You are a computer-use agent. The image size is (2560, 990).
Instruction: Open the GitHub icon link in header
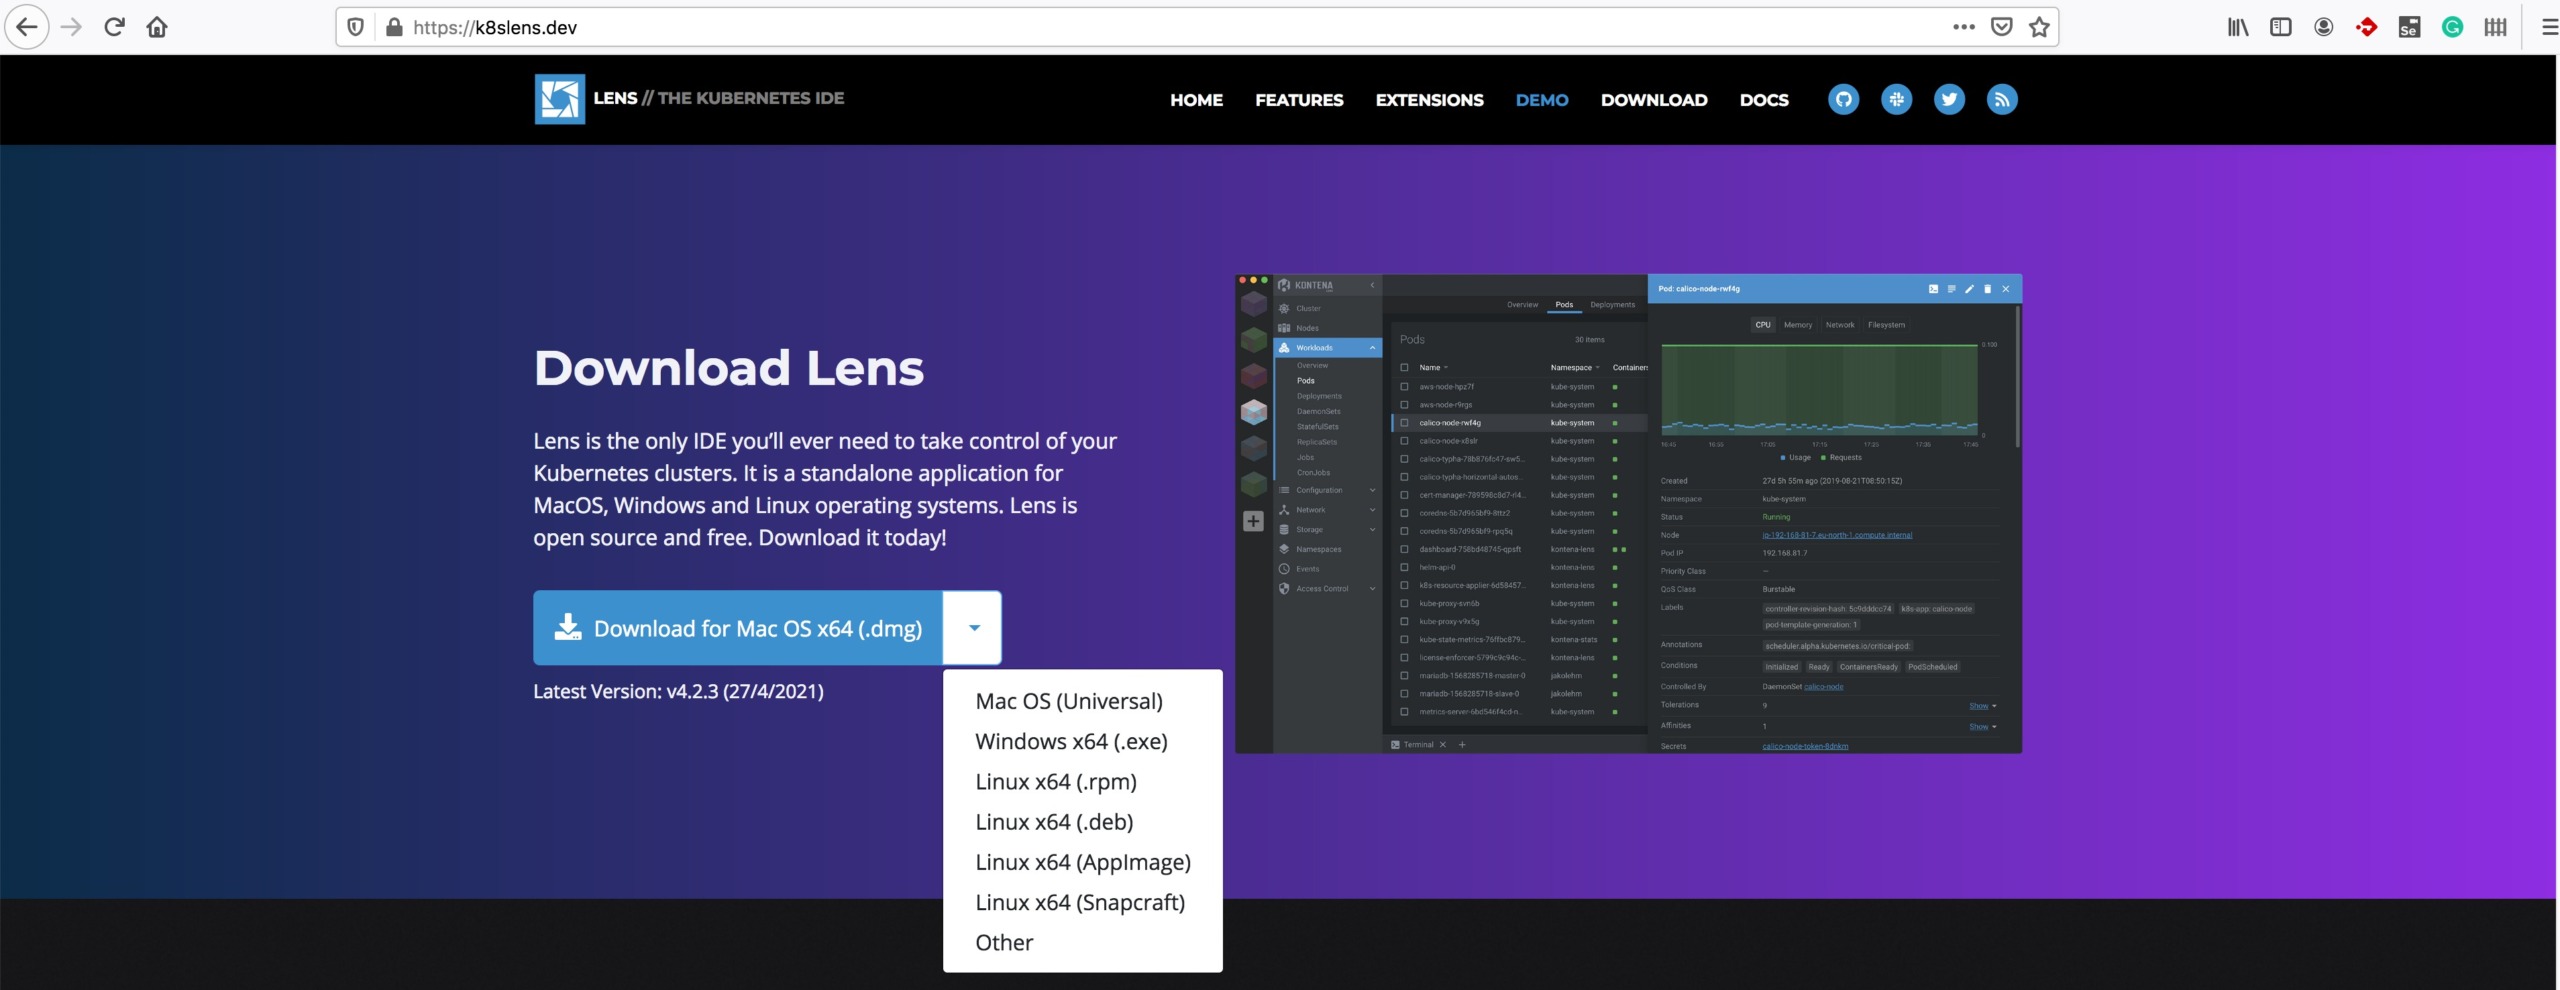pyautogui.click(x=1844, y=100)
